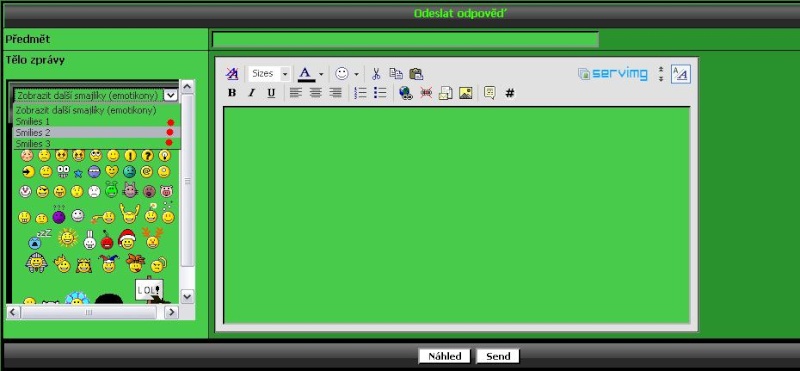Image resolution: width=800 pixels, height=371 pixels.
Task: Switch editor mode with the A/A icon
Action: point(681,74)
